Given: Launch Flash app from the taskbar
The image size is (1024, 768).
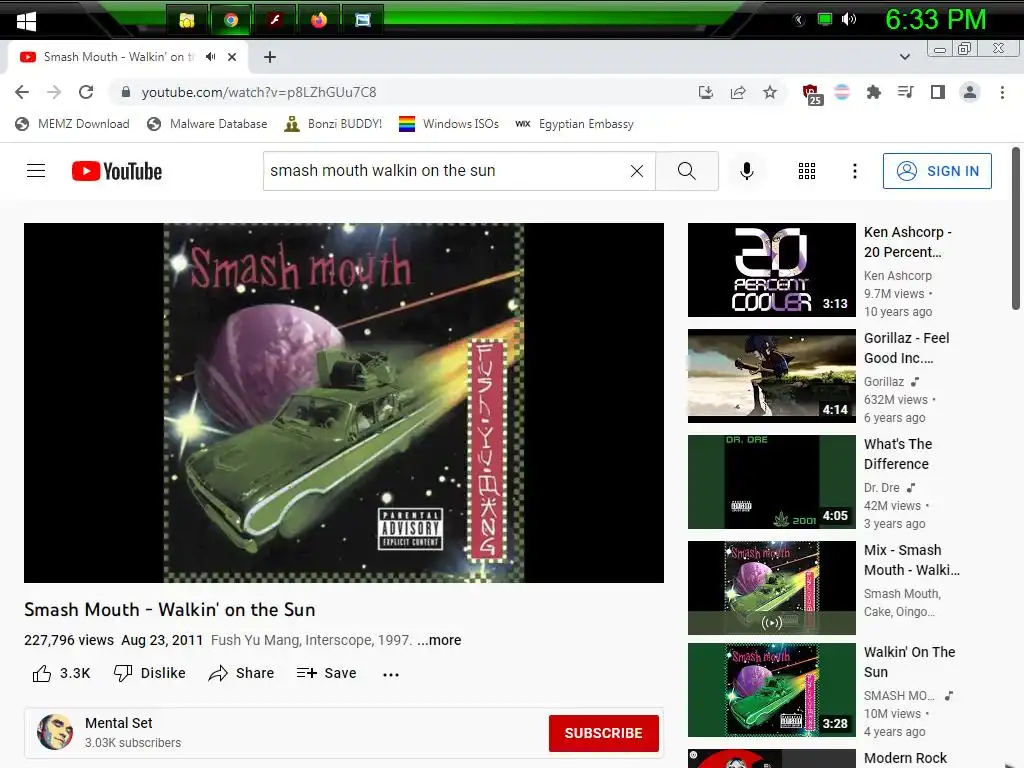Looking at the screenshot, I should (x=275, y=20).
